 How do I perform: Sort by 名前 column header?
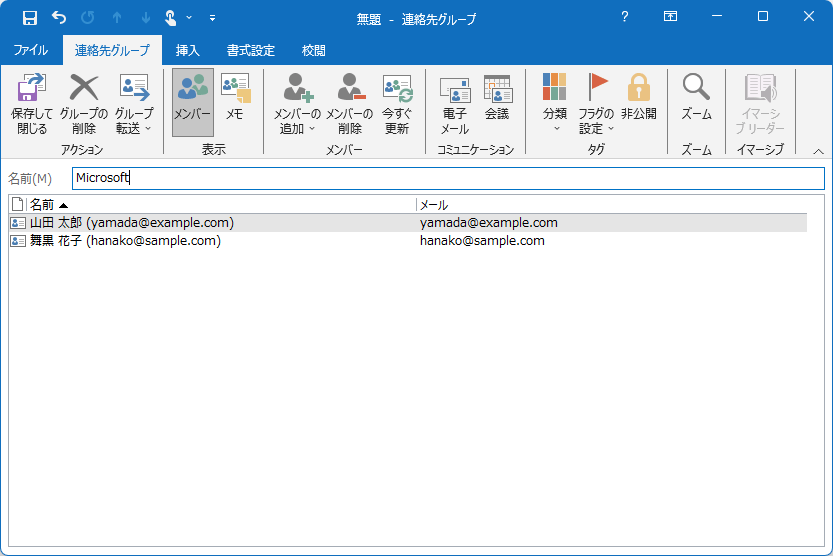[222, 204]
